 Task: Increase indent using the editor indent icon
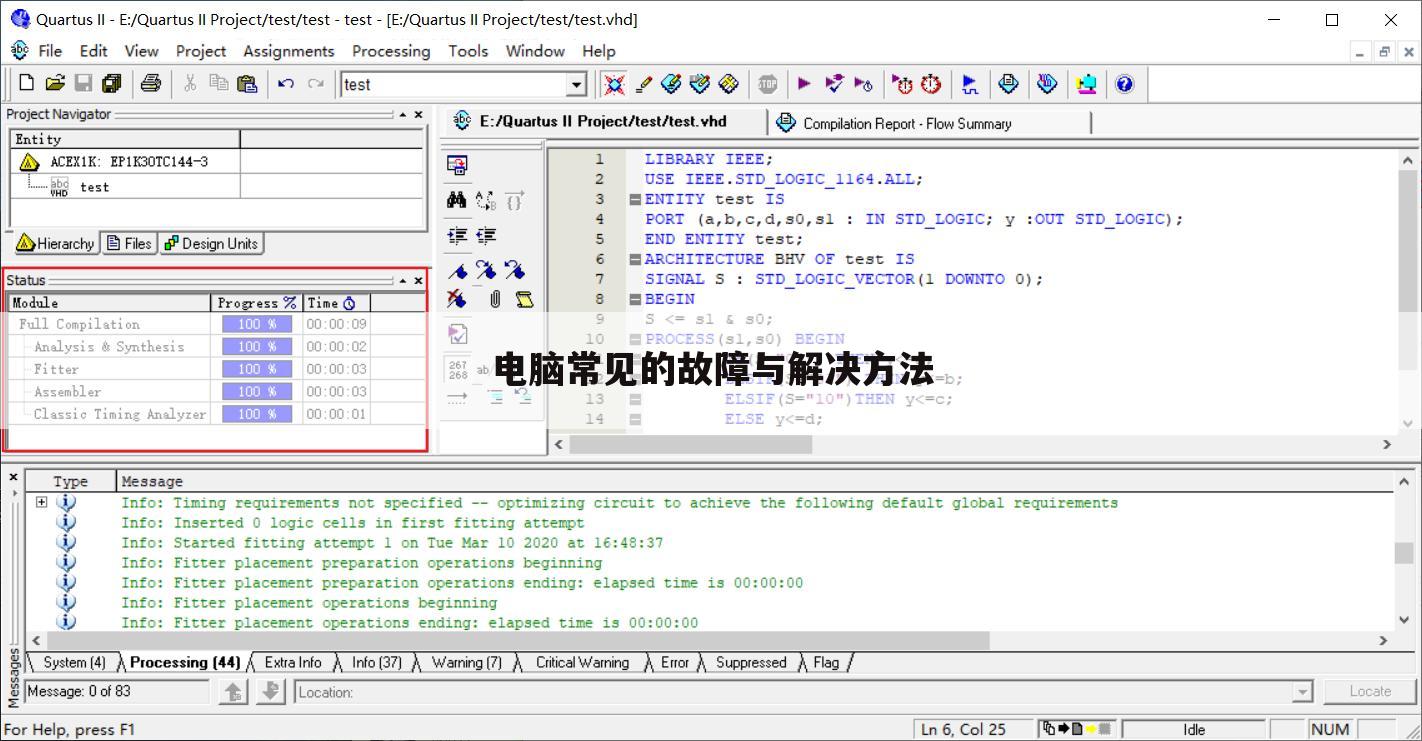click(x=457, y=236)
